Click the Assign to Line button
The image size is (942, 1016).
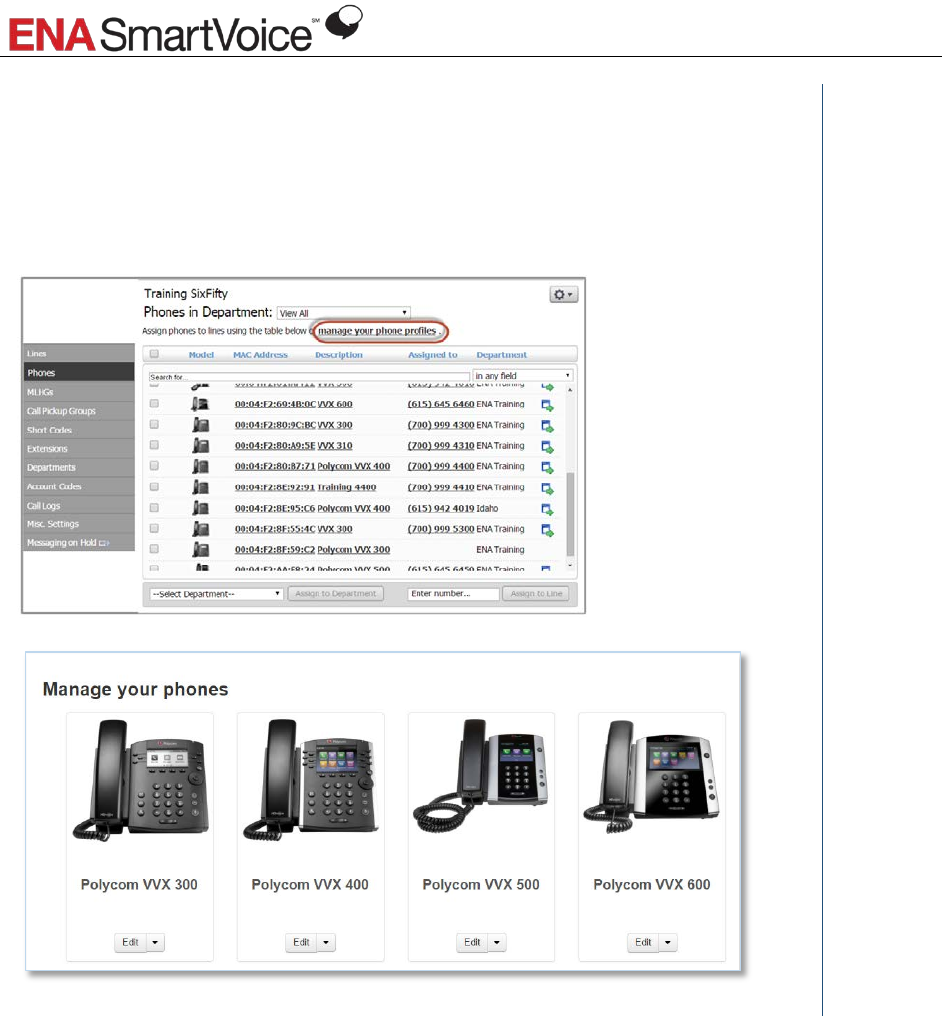coord(536,594)
